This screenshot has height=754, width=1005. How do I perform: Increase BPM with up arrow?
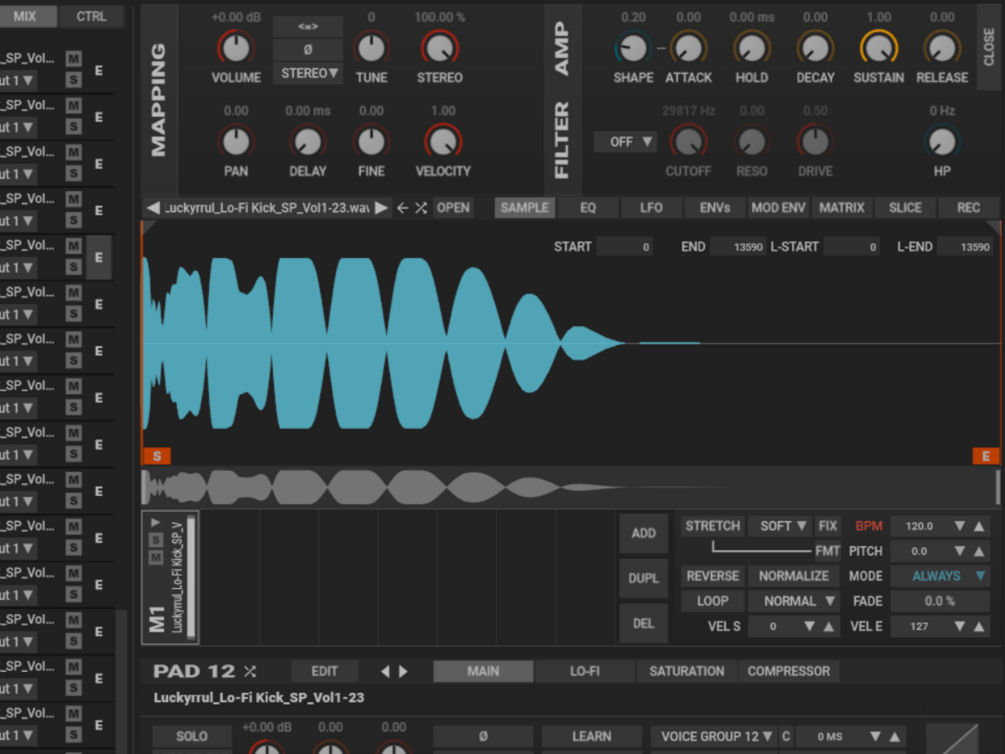pyautogui.click(x=979, y=526)
